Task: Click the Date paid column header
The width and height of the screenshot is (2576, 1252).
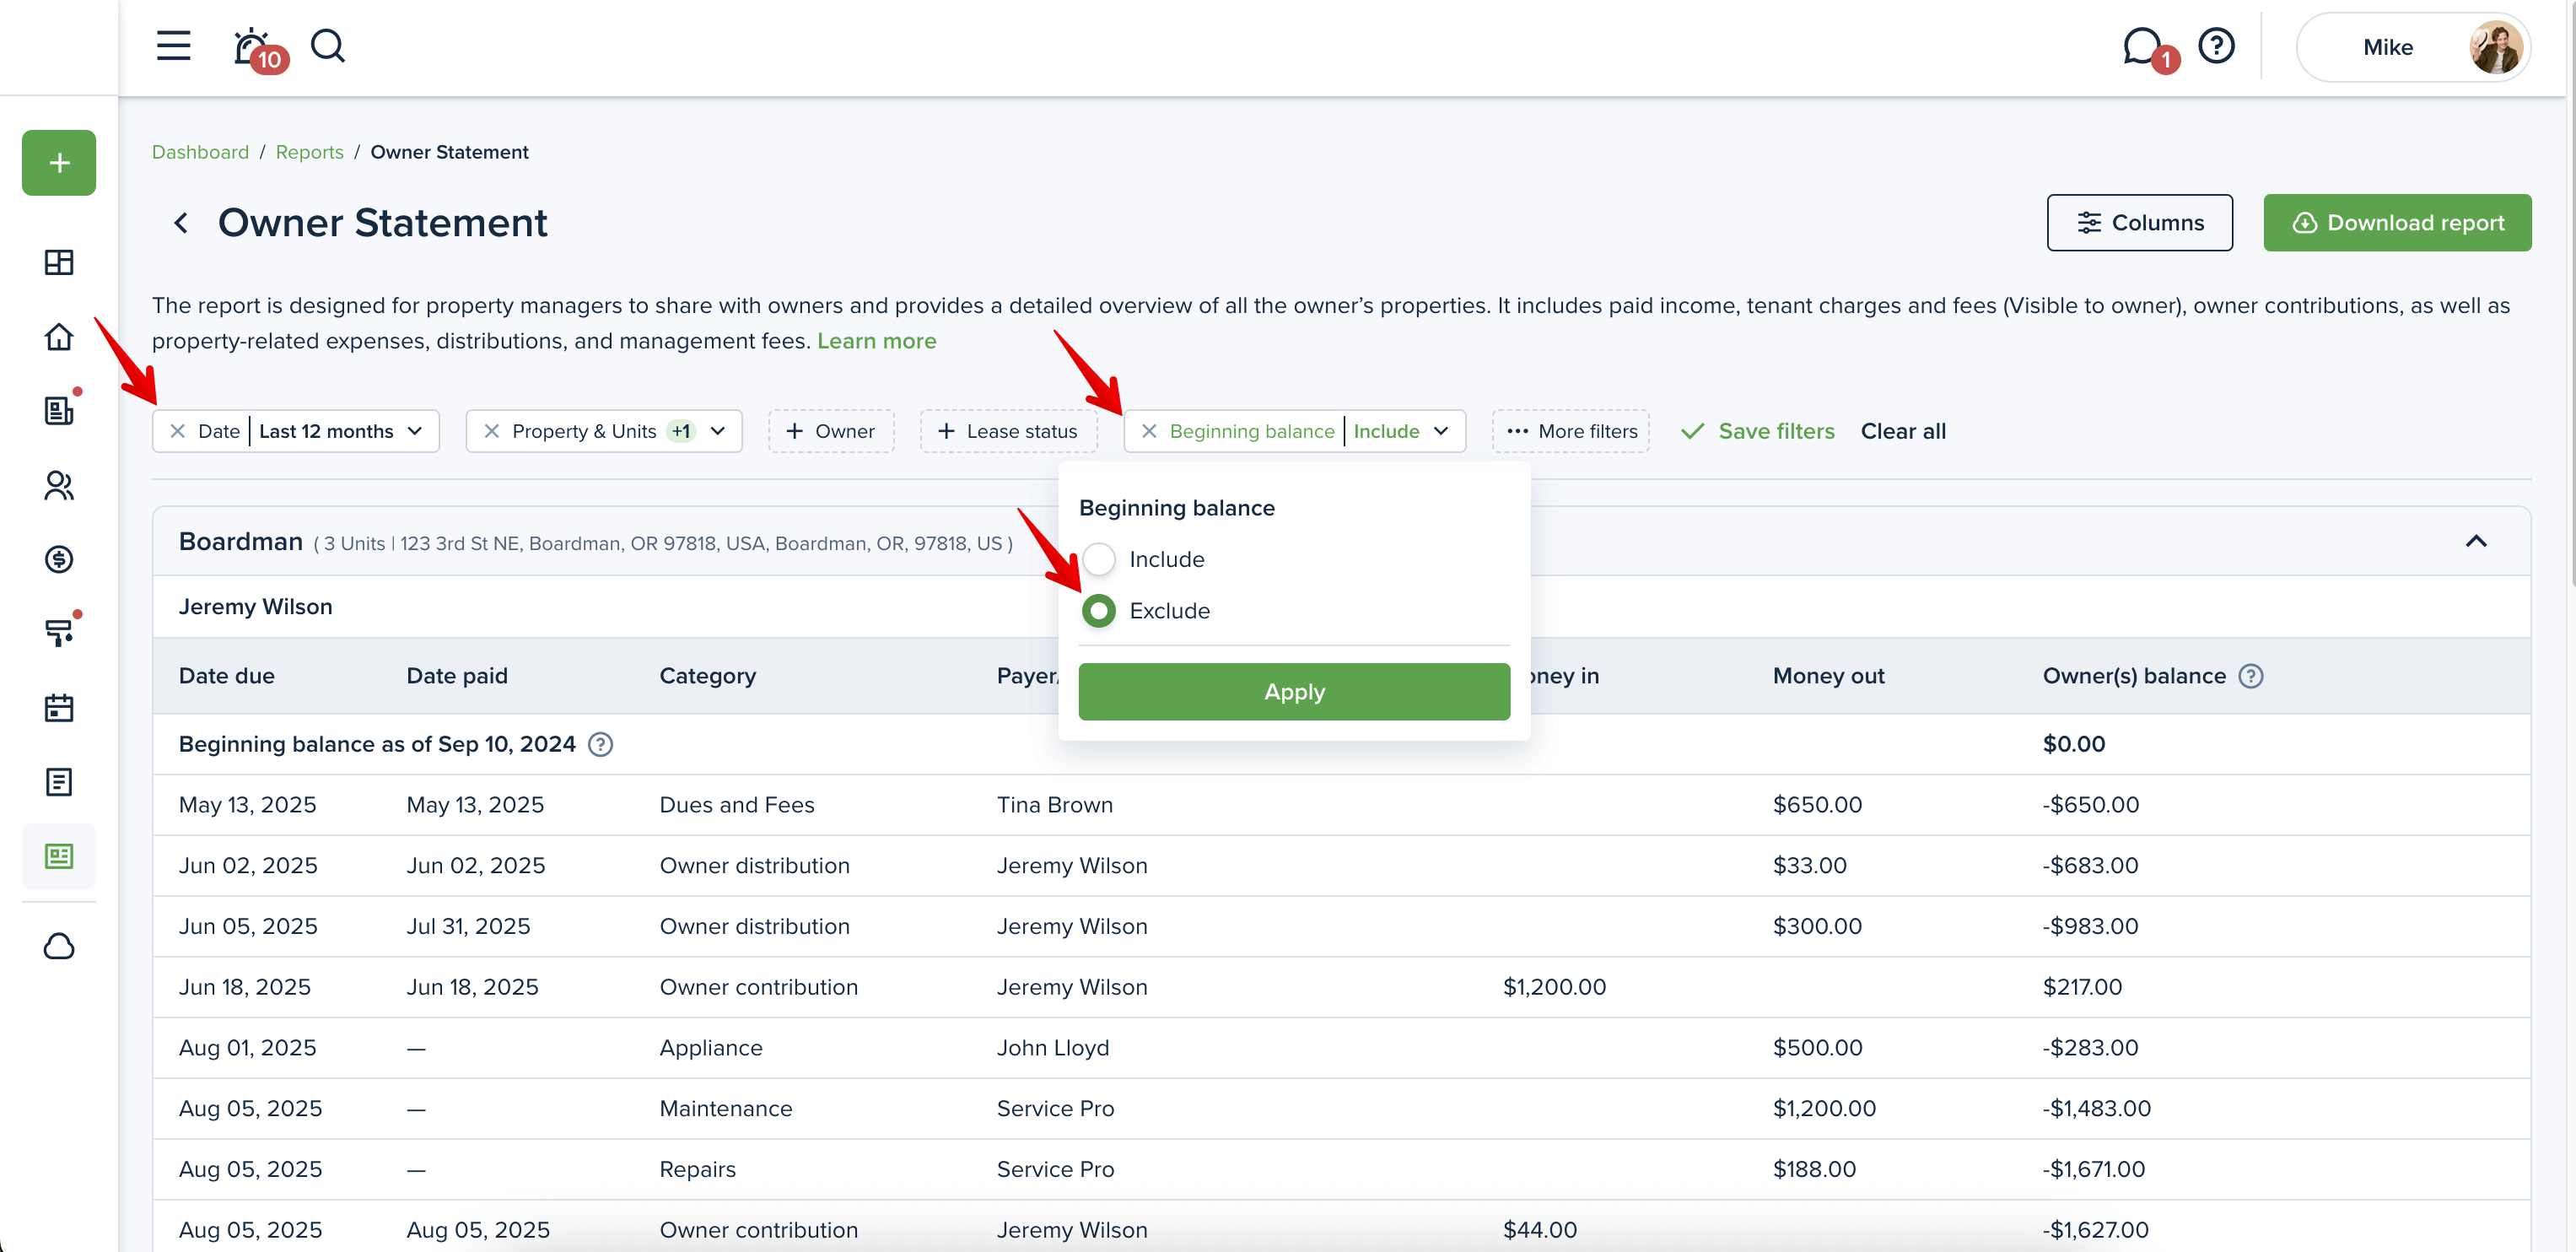Action: [x=457, y=676]
